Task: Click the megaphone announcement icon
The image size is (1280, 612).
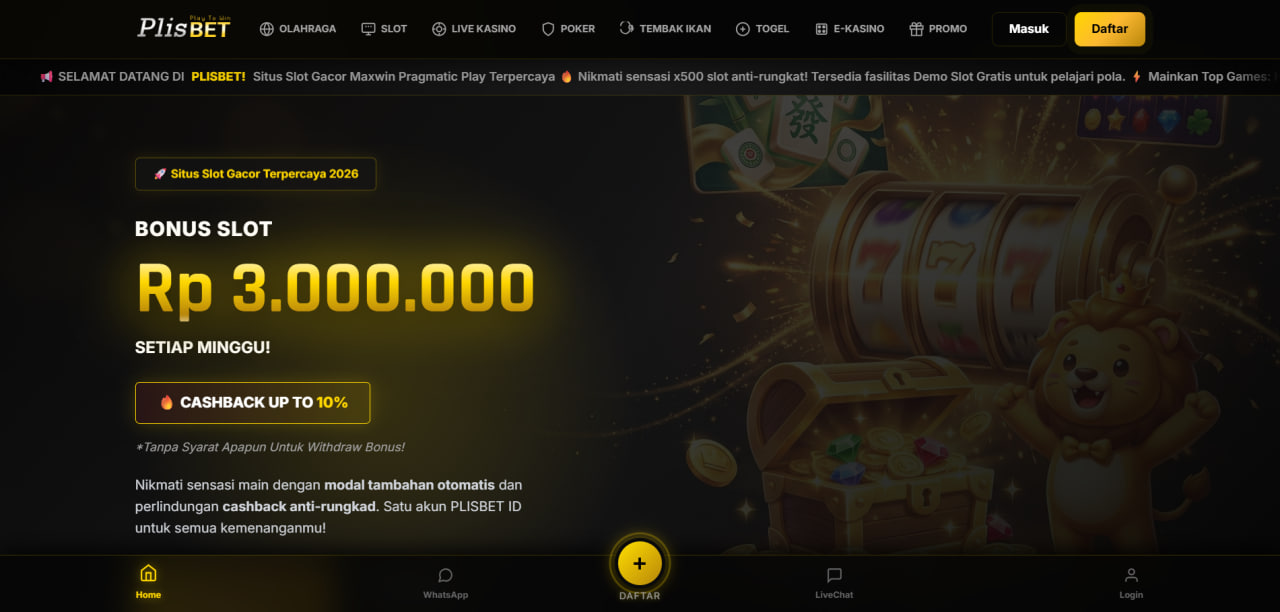Action: [x=46, y=76]
